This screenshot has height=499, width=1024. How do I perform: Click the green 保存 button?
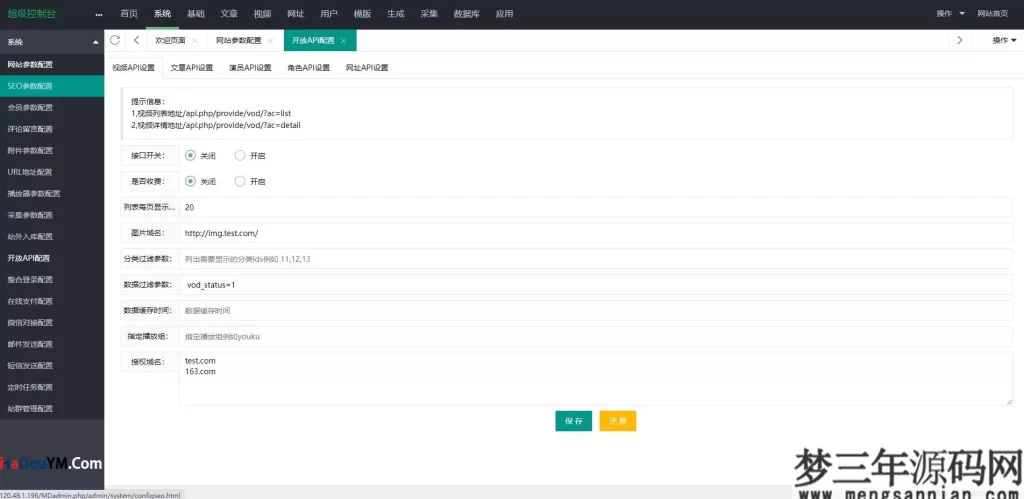tap(573, 421)
